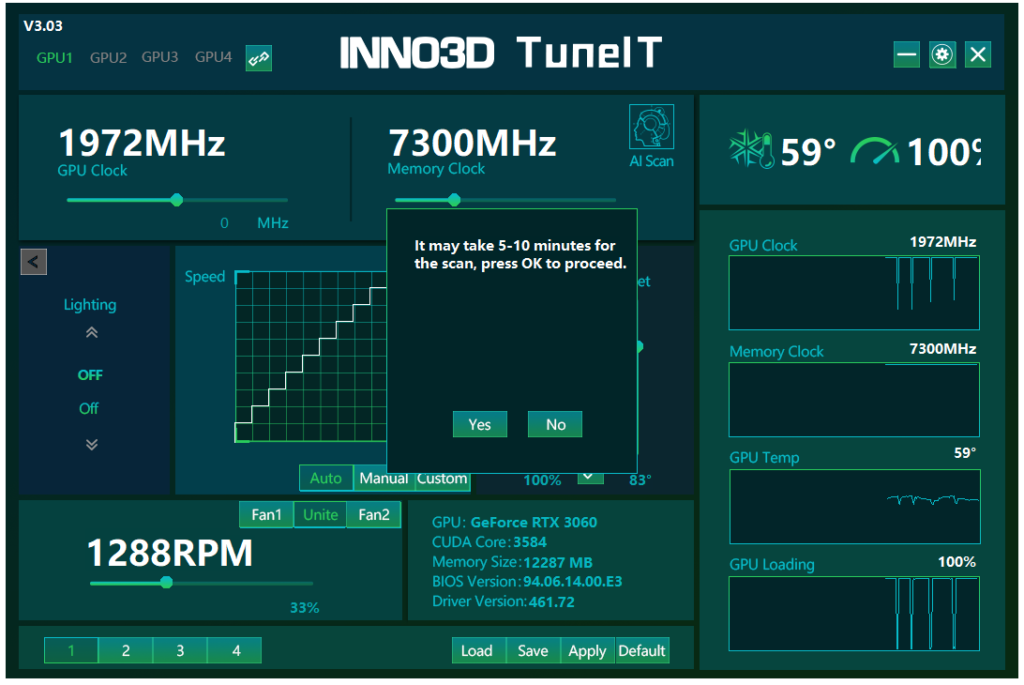Launch the AI Scan feature icon
1024x685 pixels.
(x=651, y=127)
